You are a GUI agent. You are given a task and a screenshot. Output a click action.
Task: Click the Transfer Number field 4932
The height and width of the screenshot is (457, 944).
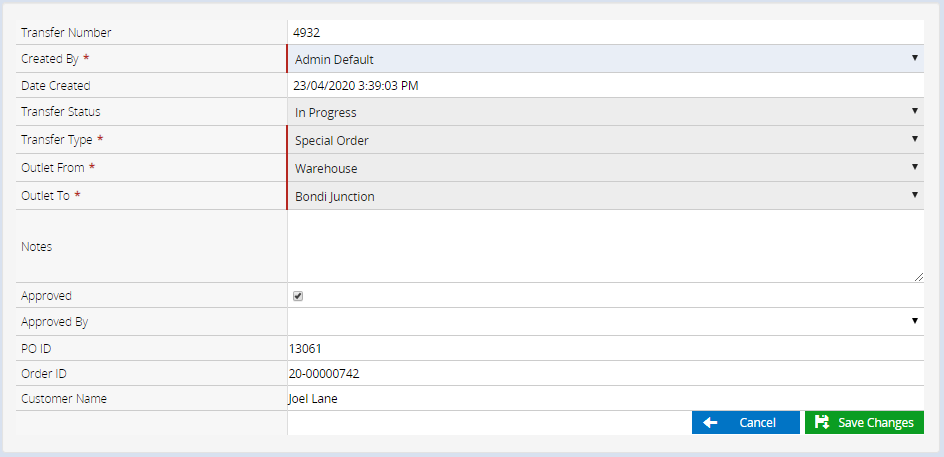coord(606,33)
